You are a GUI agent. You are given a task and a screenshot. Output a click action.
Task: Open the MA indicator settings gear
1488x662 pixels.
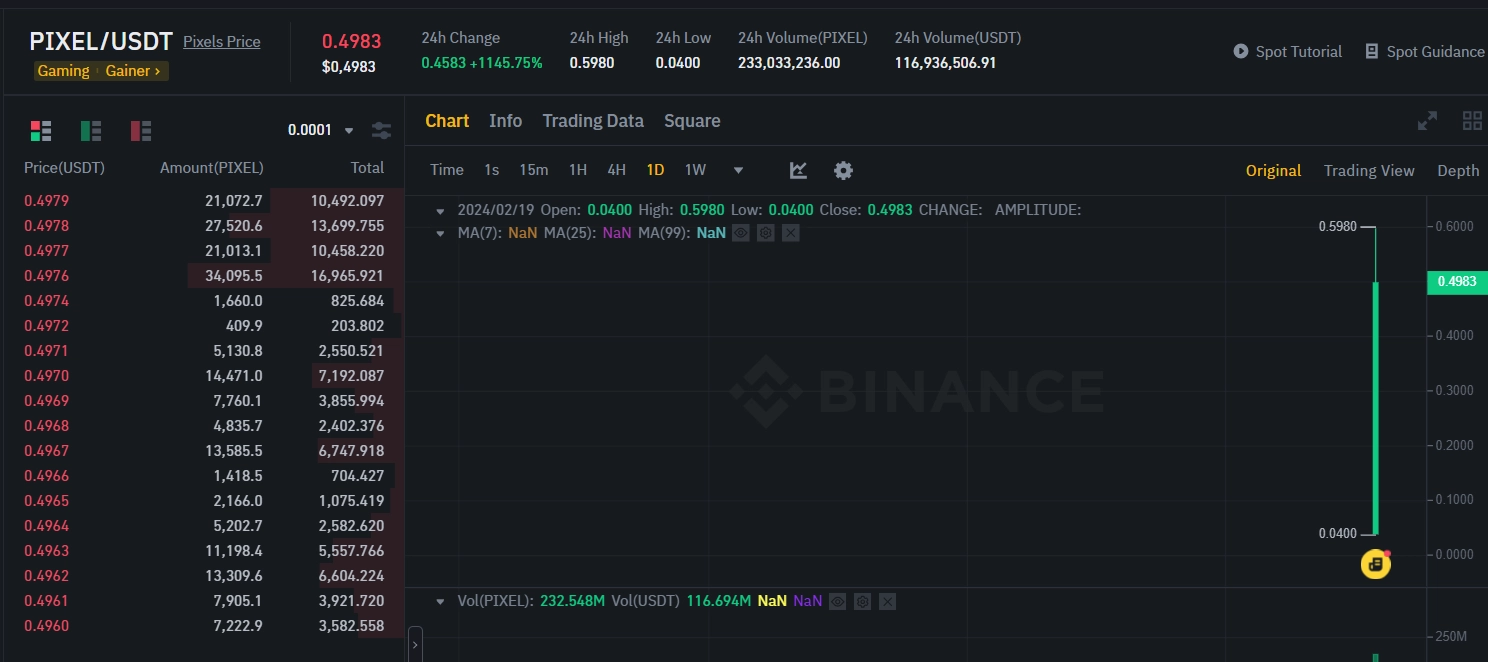[x=764, y=233]
